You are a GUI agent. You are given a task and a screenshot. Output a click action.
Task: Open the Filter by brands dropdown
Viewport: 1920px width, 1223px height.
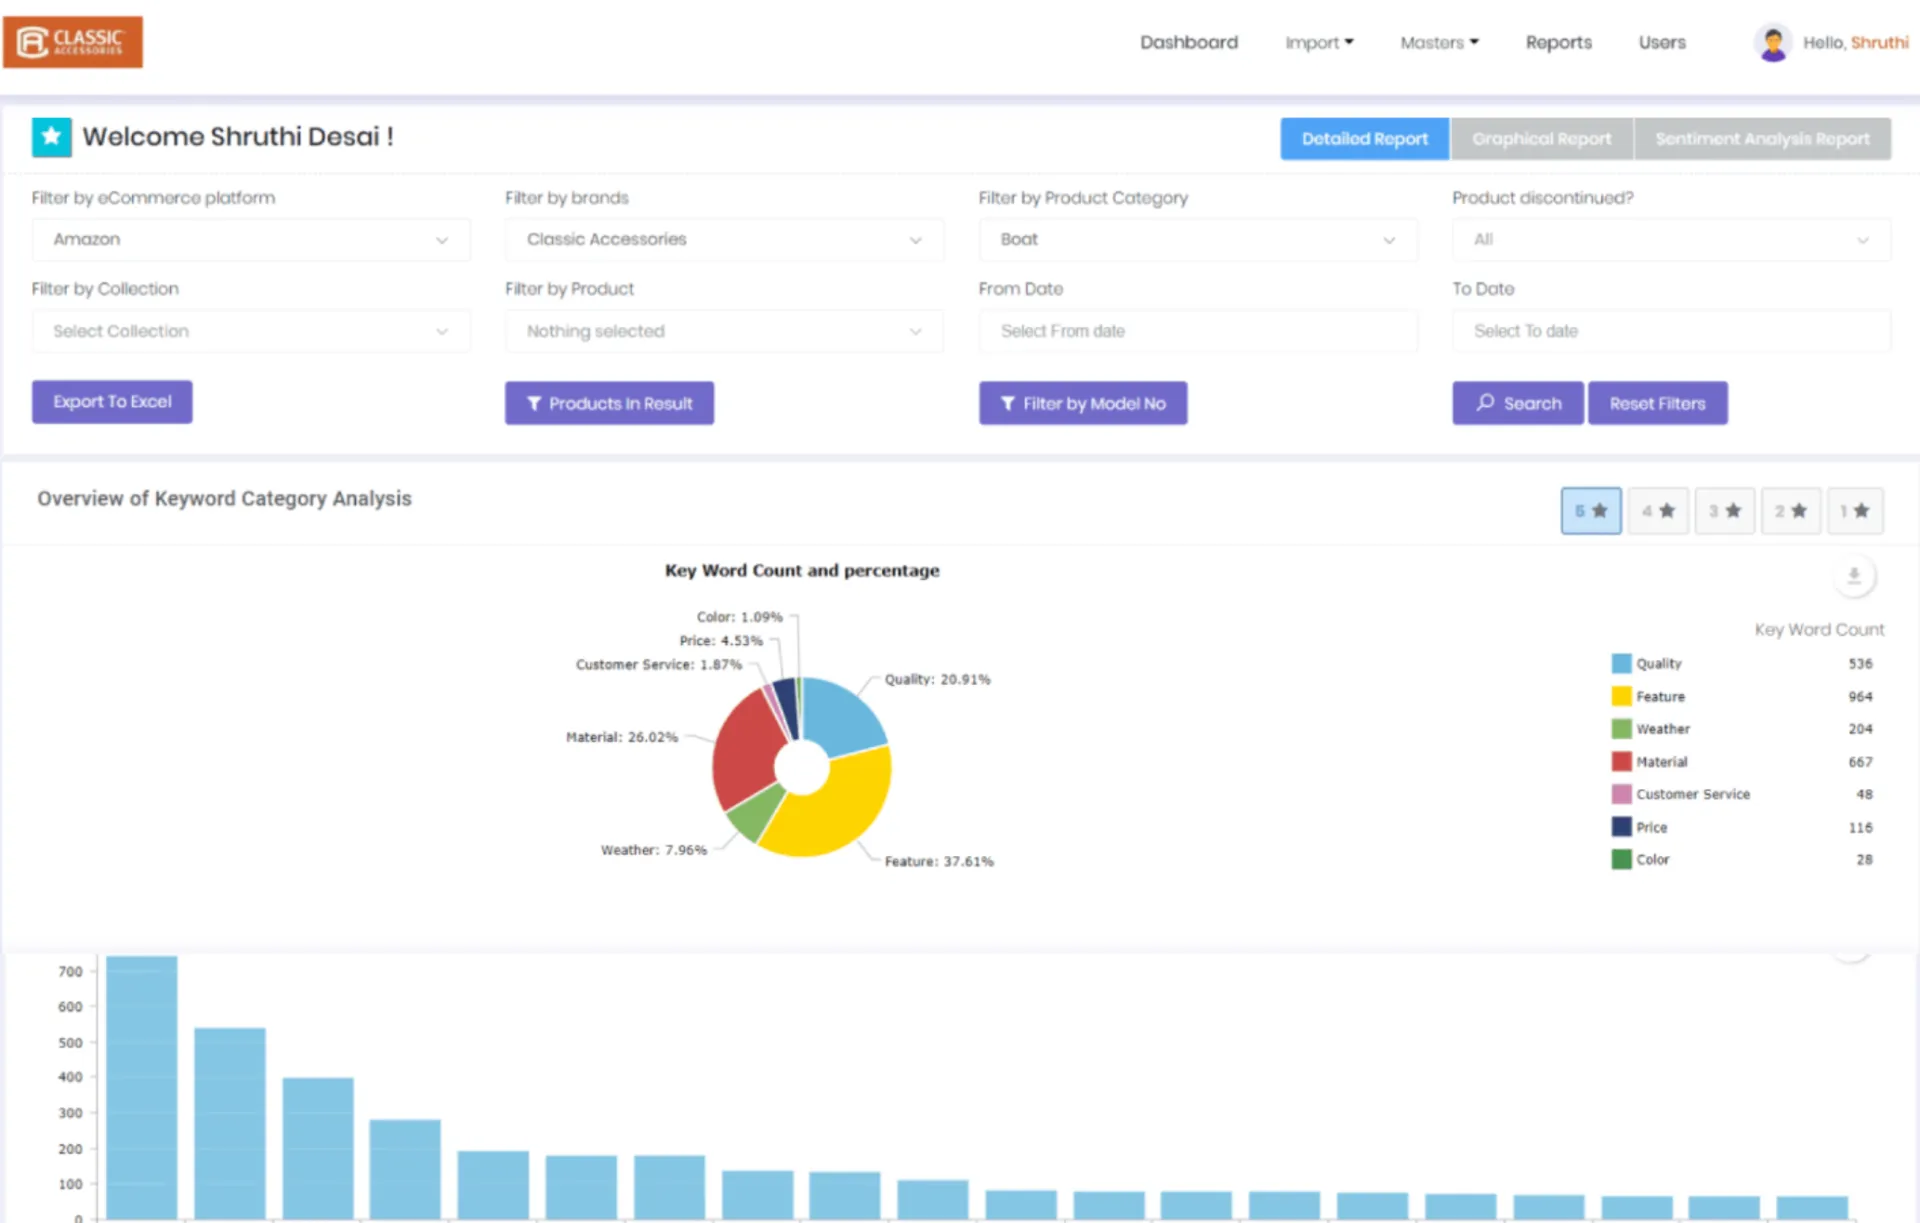pyautogui.click(x=723, y=239)
